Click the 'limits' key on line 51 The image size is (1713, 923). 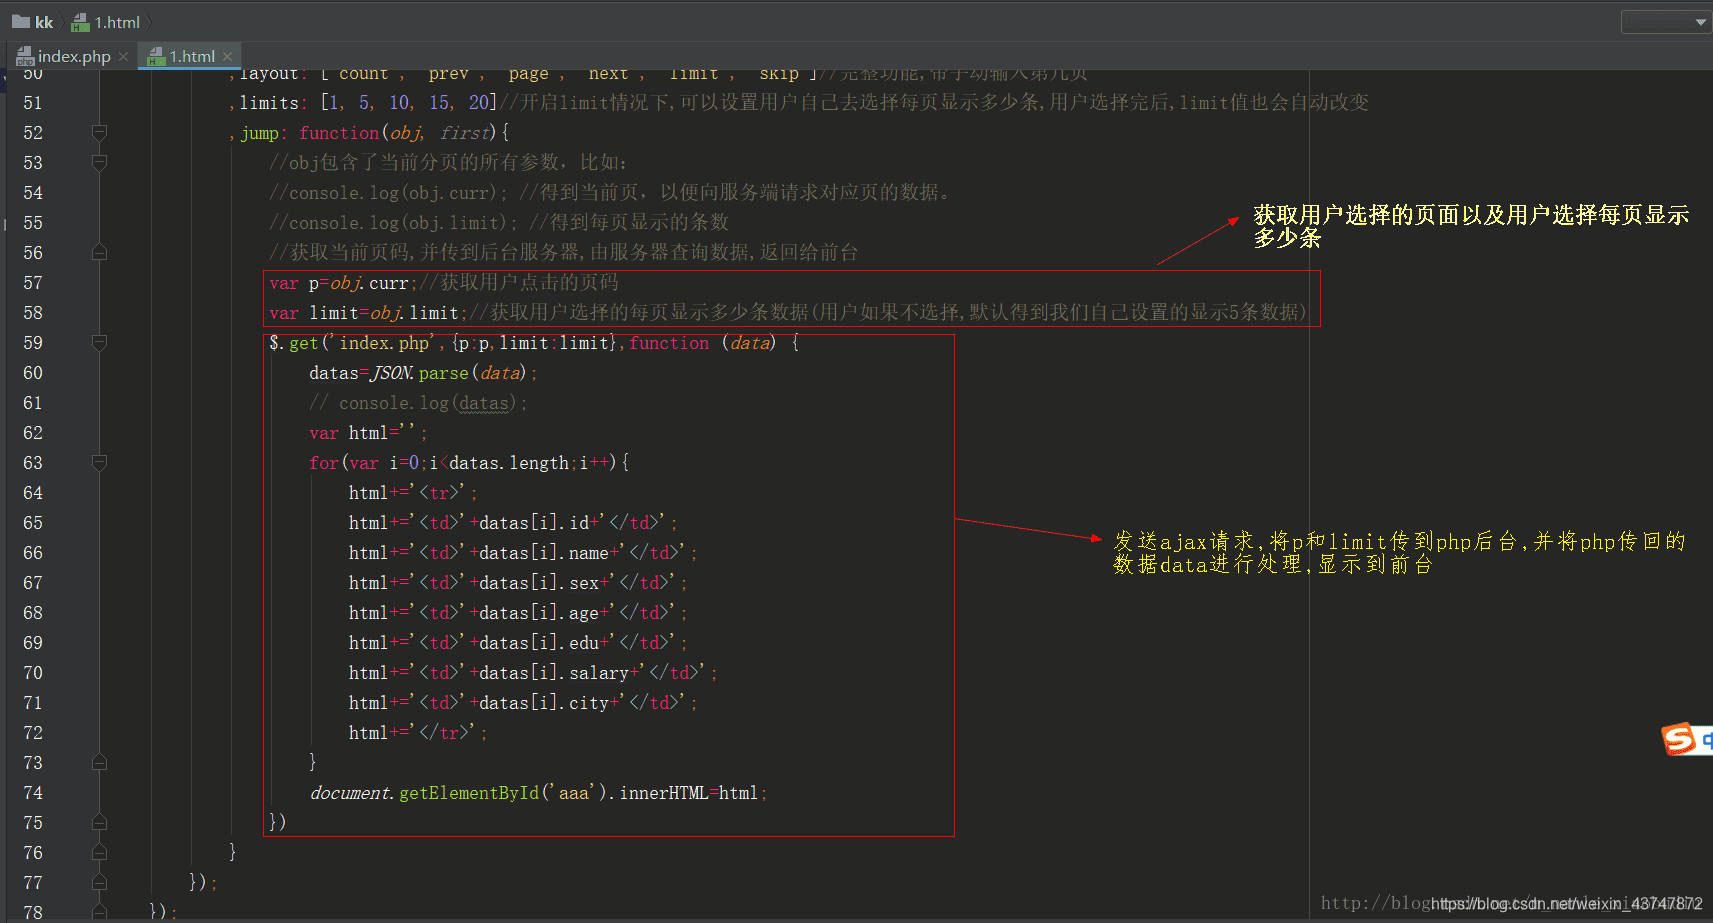[269, 103]
